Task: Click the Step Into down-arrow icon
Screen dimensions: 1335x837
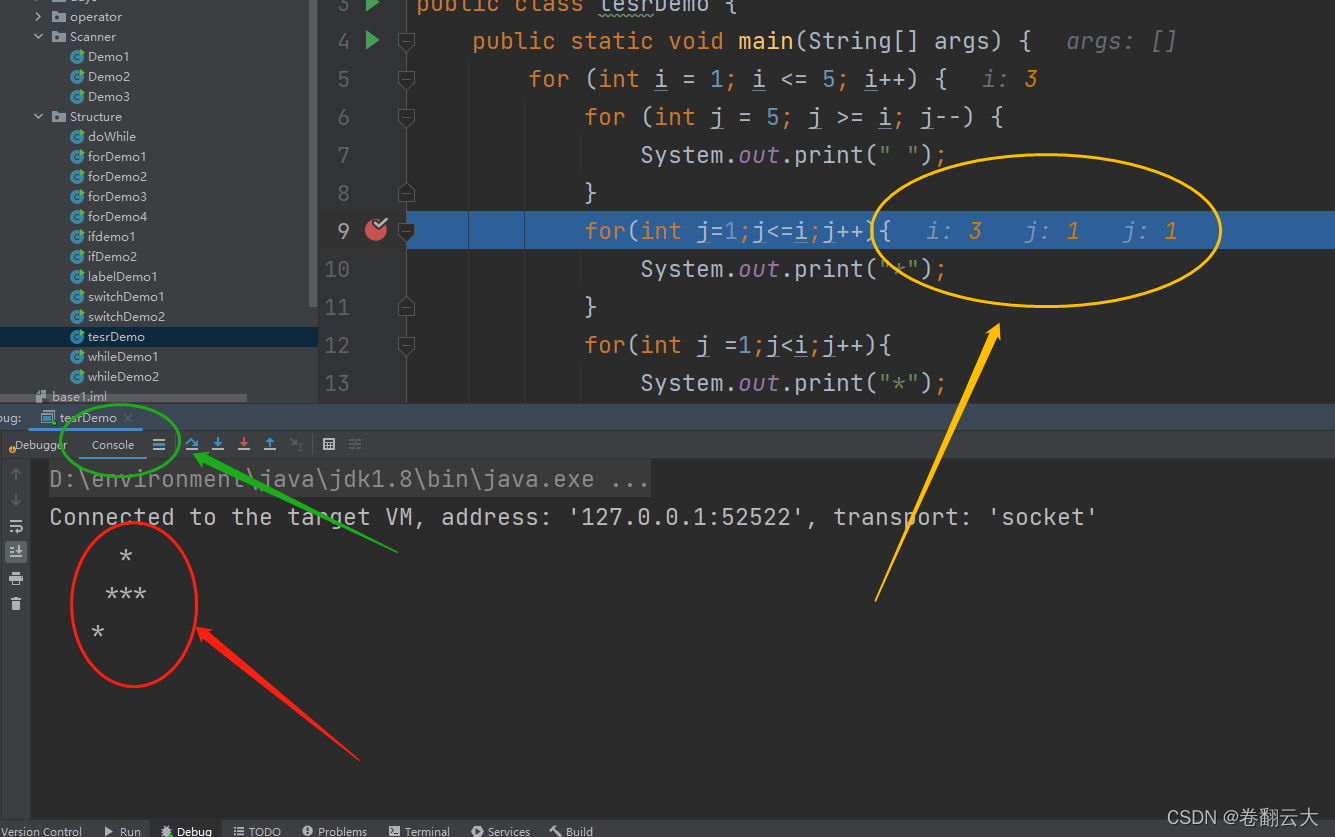Action: 217,444
